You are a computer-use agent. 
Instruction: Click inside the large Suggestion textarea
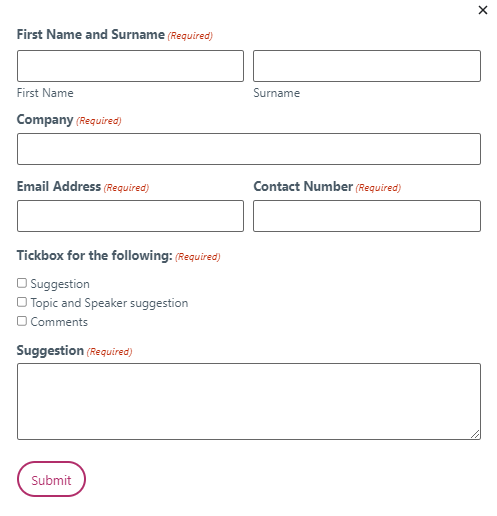click(249, 401)
